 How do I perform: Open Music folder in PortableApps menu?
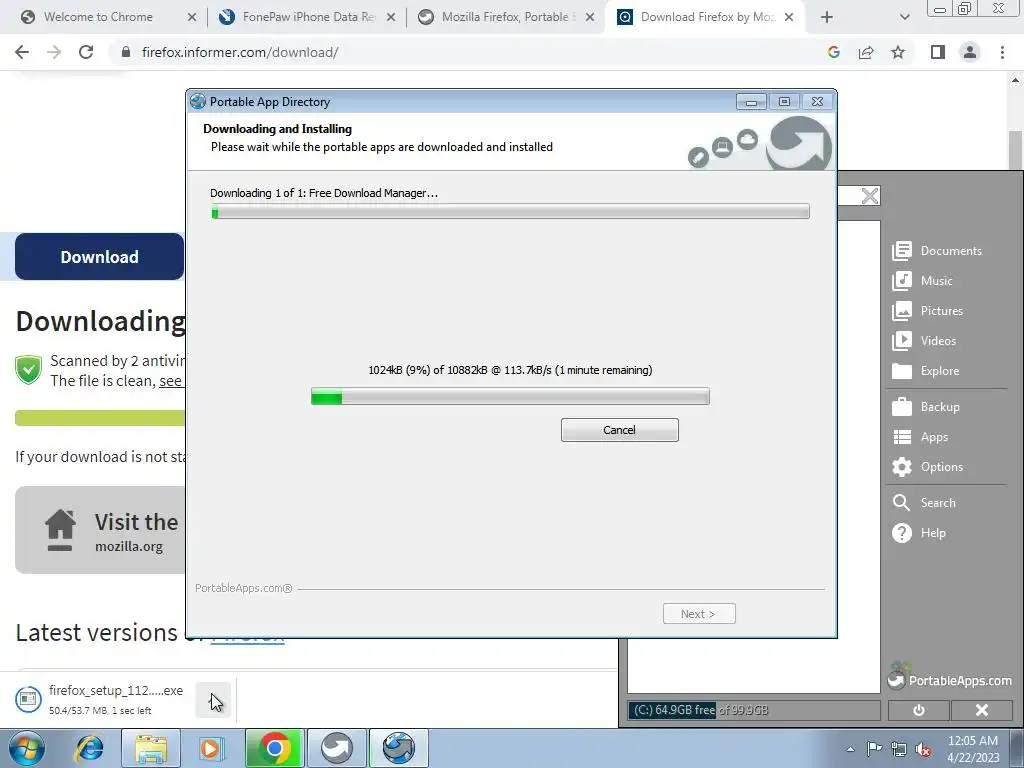[922, 281]
